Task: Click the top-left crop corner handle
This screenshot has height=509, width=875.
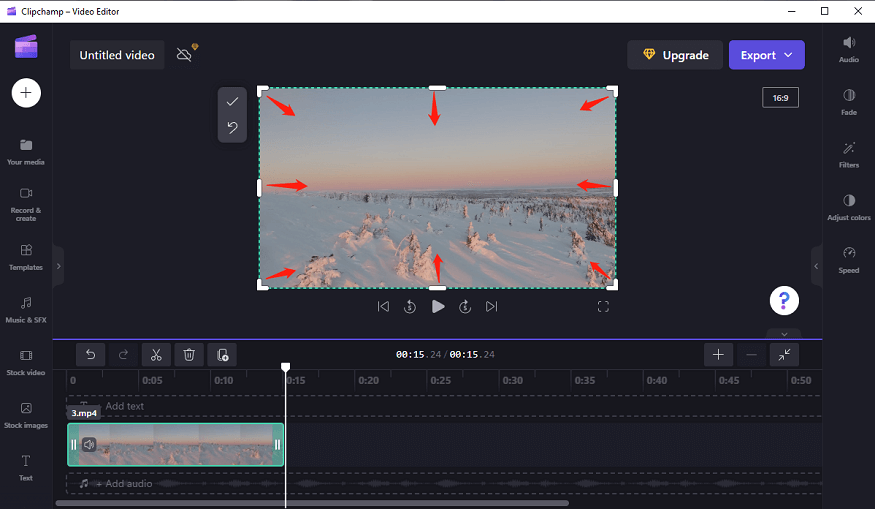Action: [x=261, y=90]
